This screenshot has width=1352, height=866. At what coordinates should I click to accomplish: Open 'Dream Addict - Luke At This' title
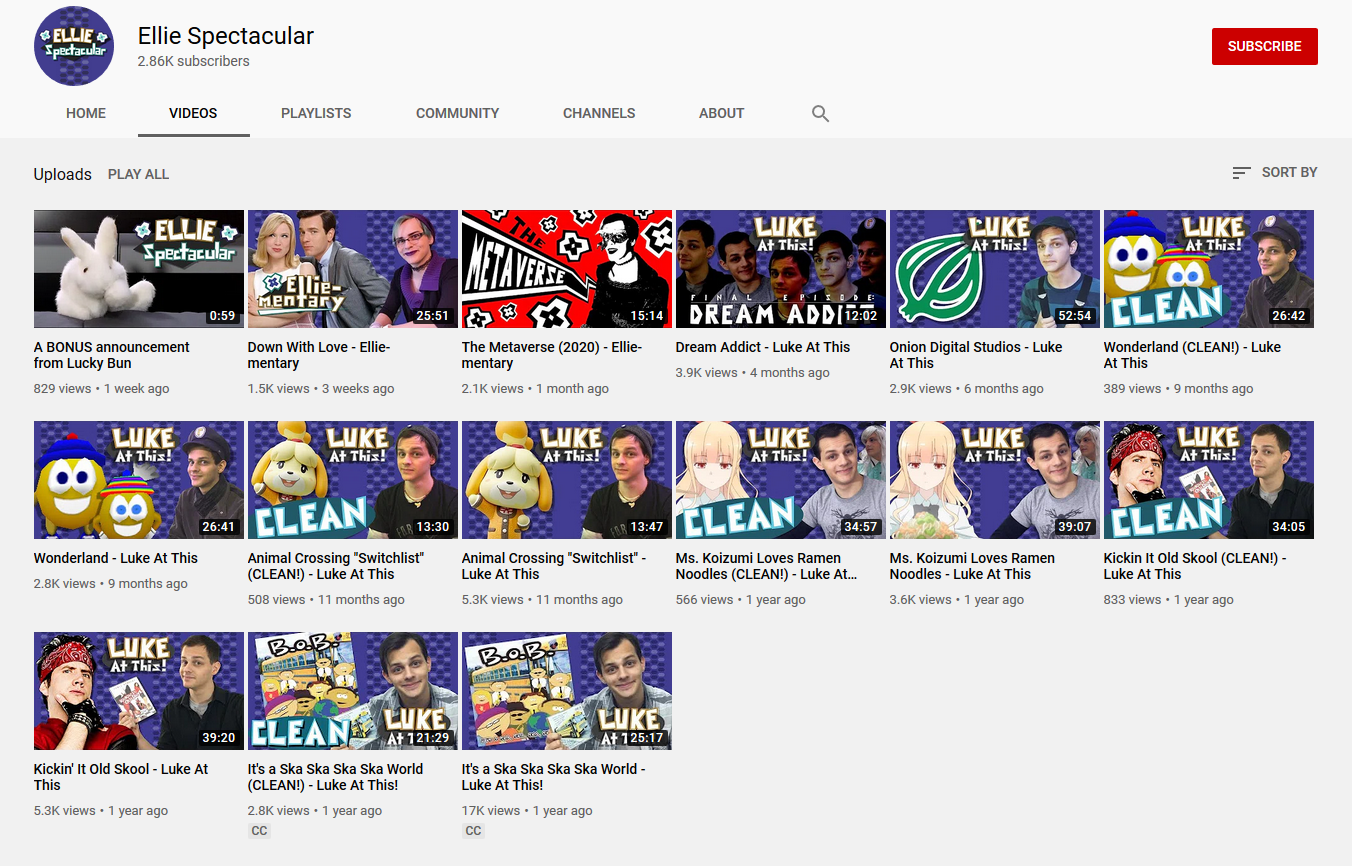point(763,347)
